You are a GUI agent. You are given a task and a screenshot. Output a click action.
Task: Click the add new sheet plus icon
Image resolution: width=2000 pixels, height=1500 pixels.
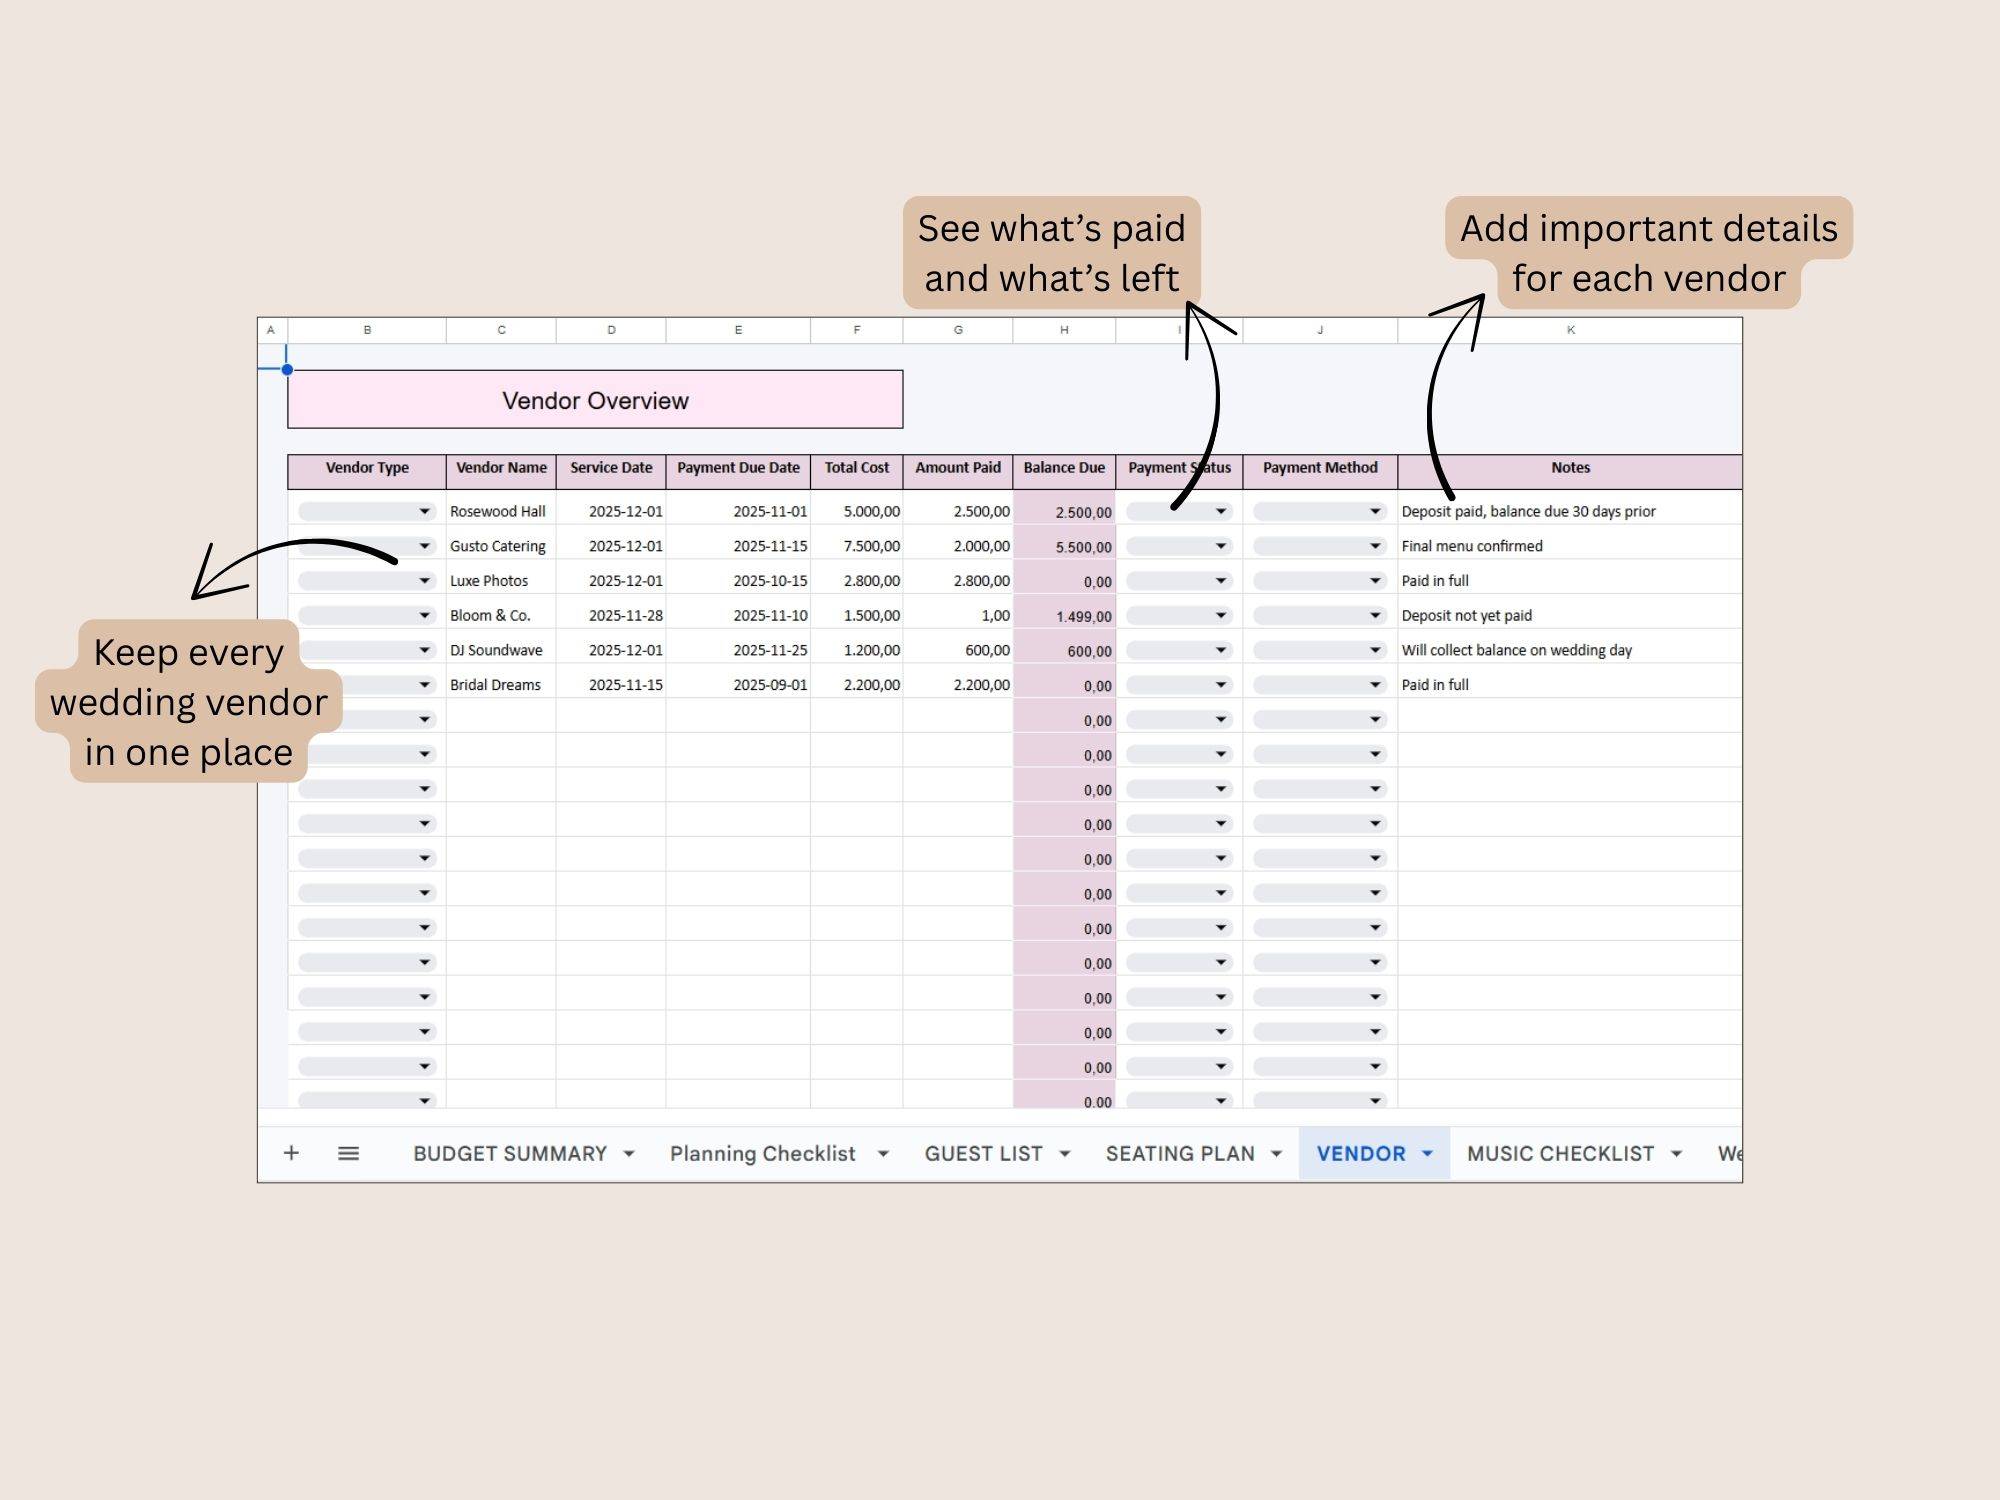coord(291,1153)
